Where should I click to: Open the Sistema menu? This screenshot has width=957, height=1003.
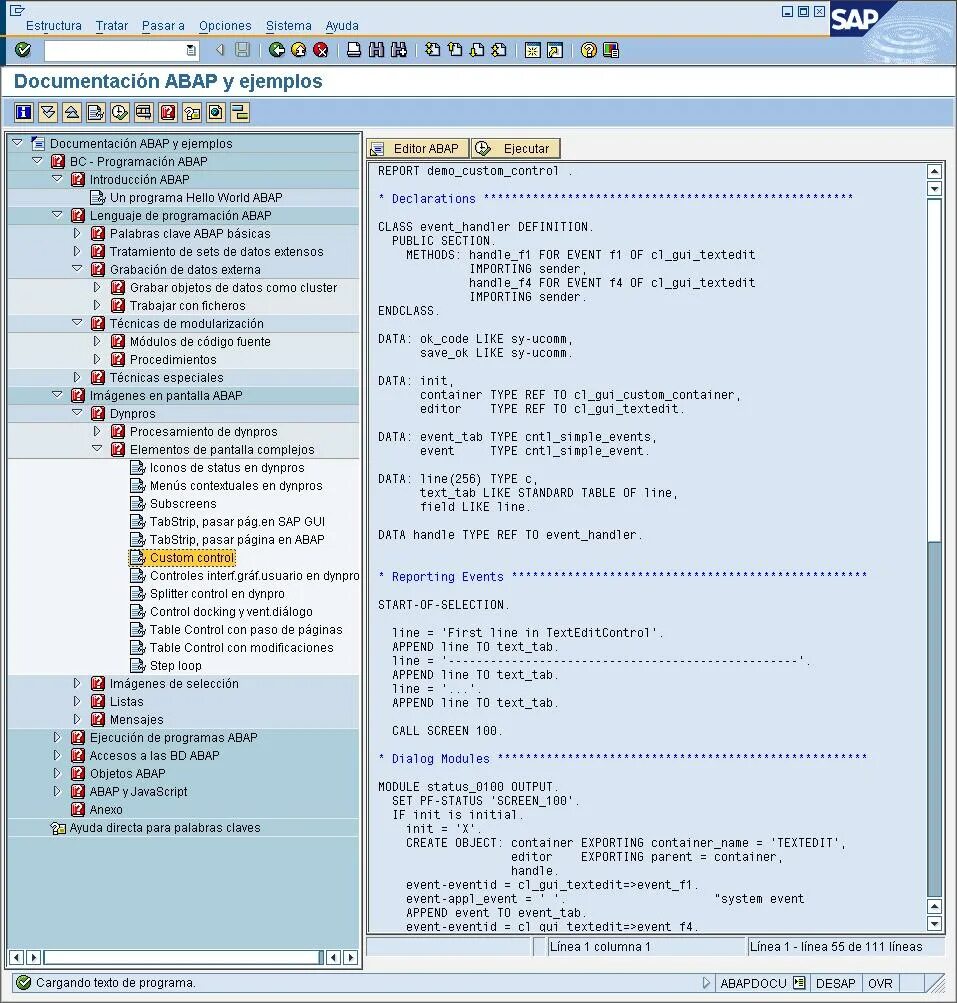(x=289, y=26)
